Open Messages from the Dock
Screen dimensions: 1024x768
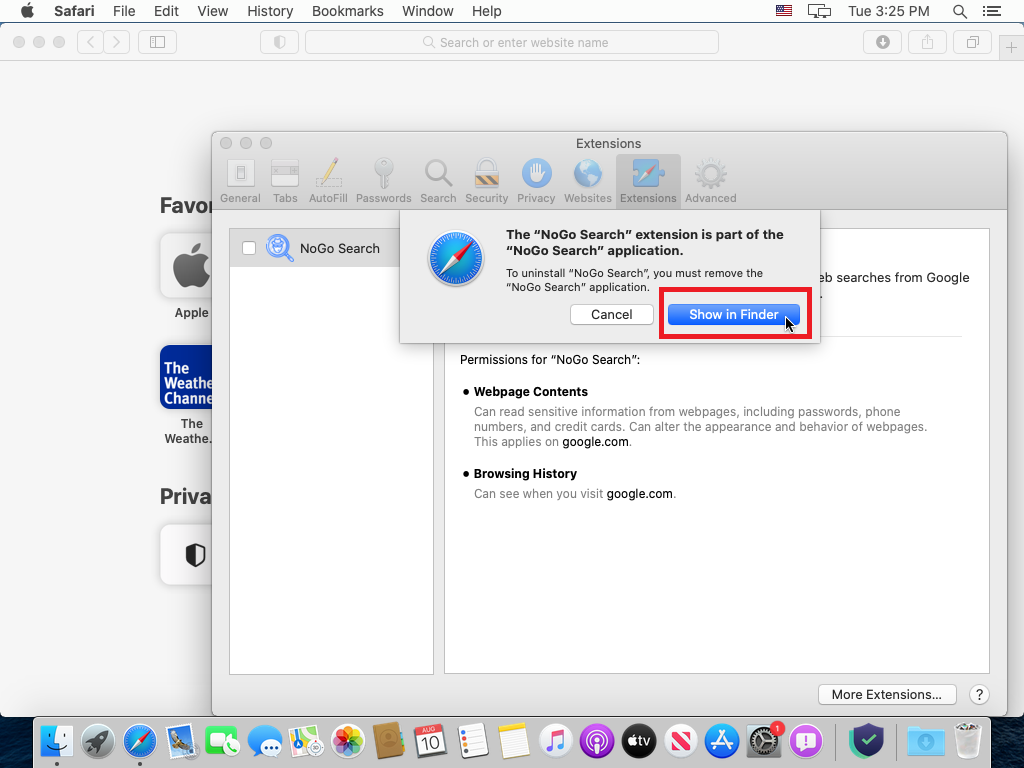point(264,741)
